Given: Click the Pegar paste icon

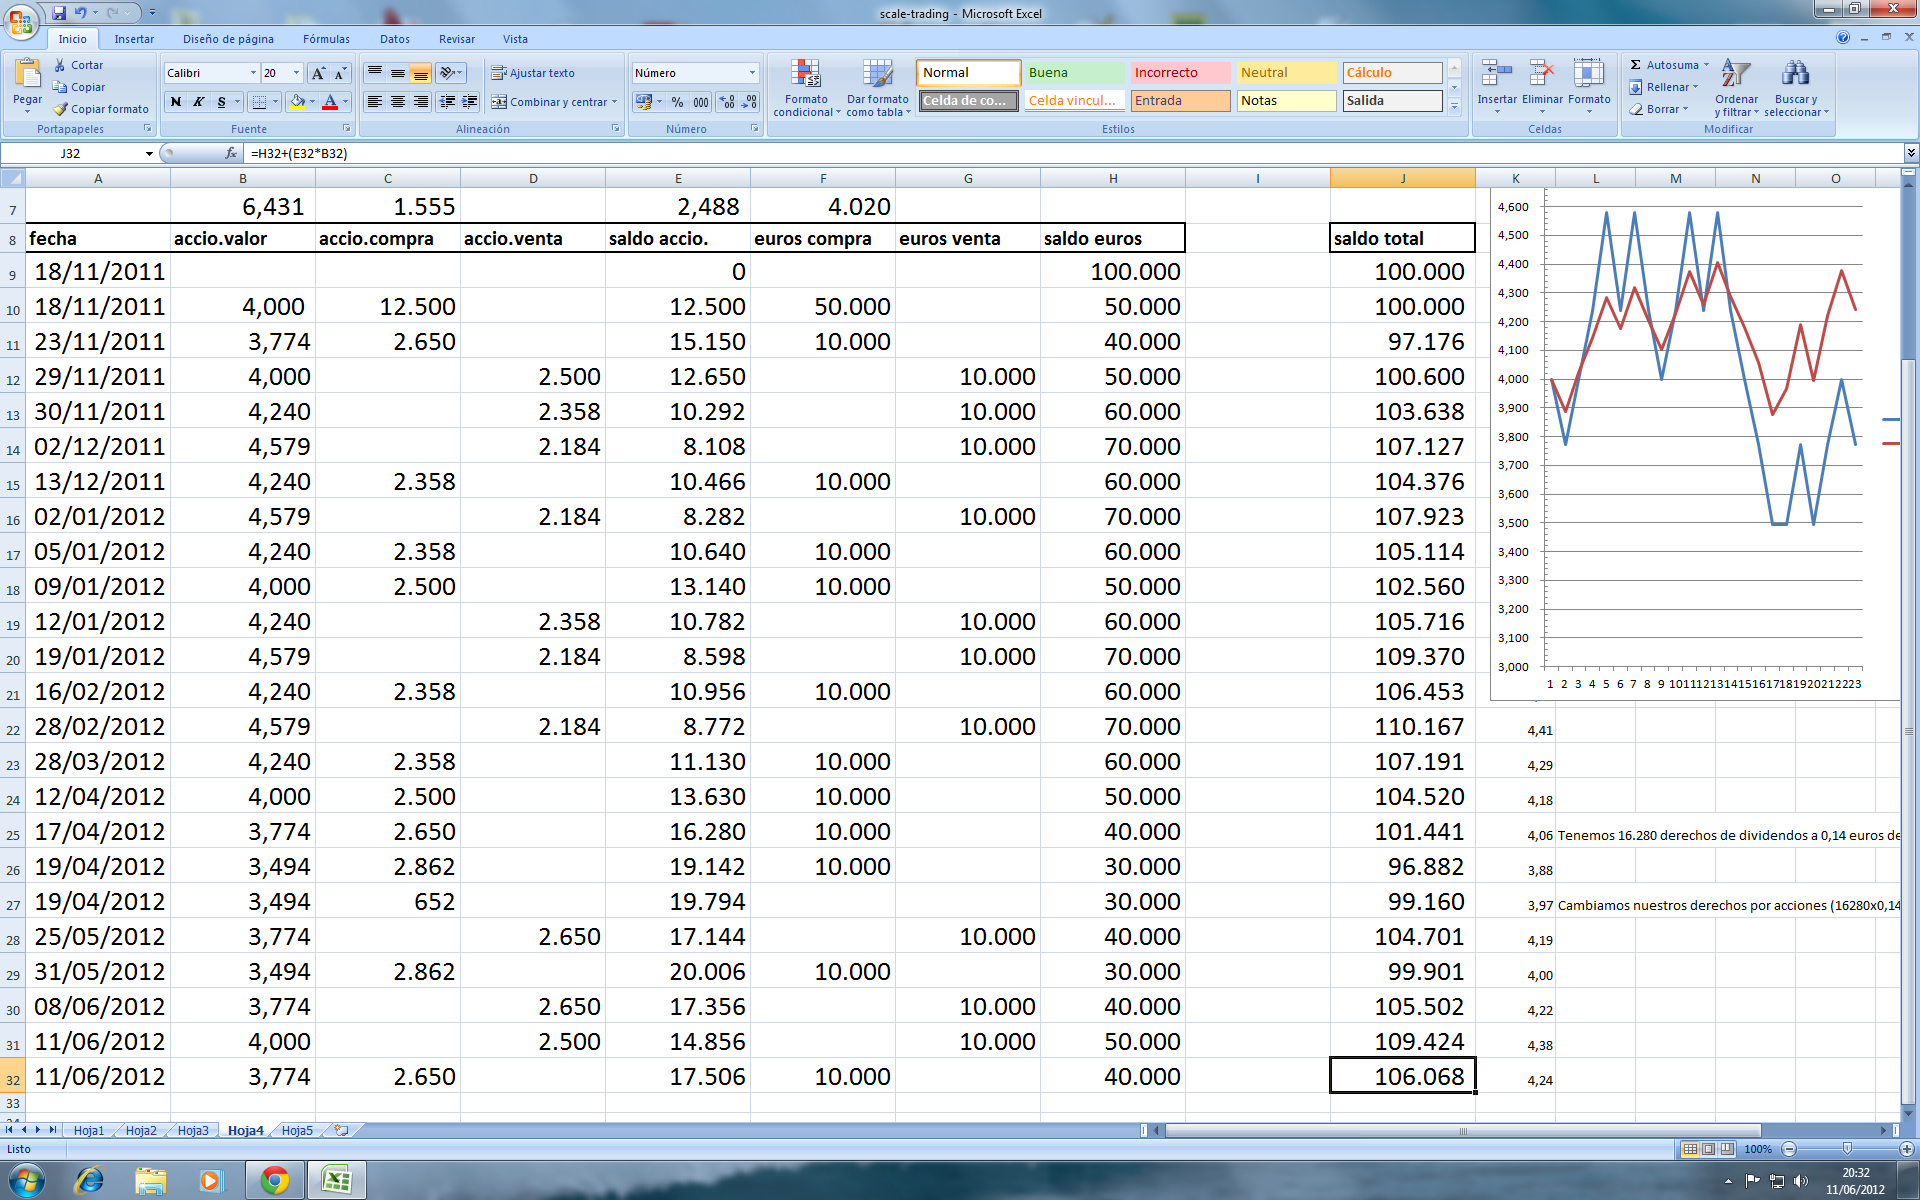Looking at the screenshot, I should (x=27, y=75).
